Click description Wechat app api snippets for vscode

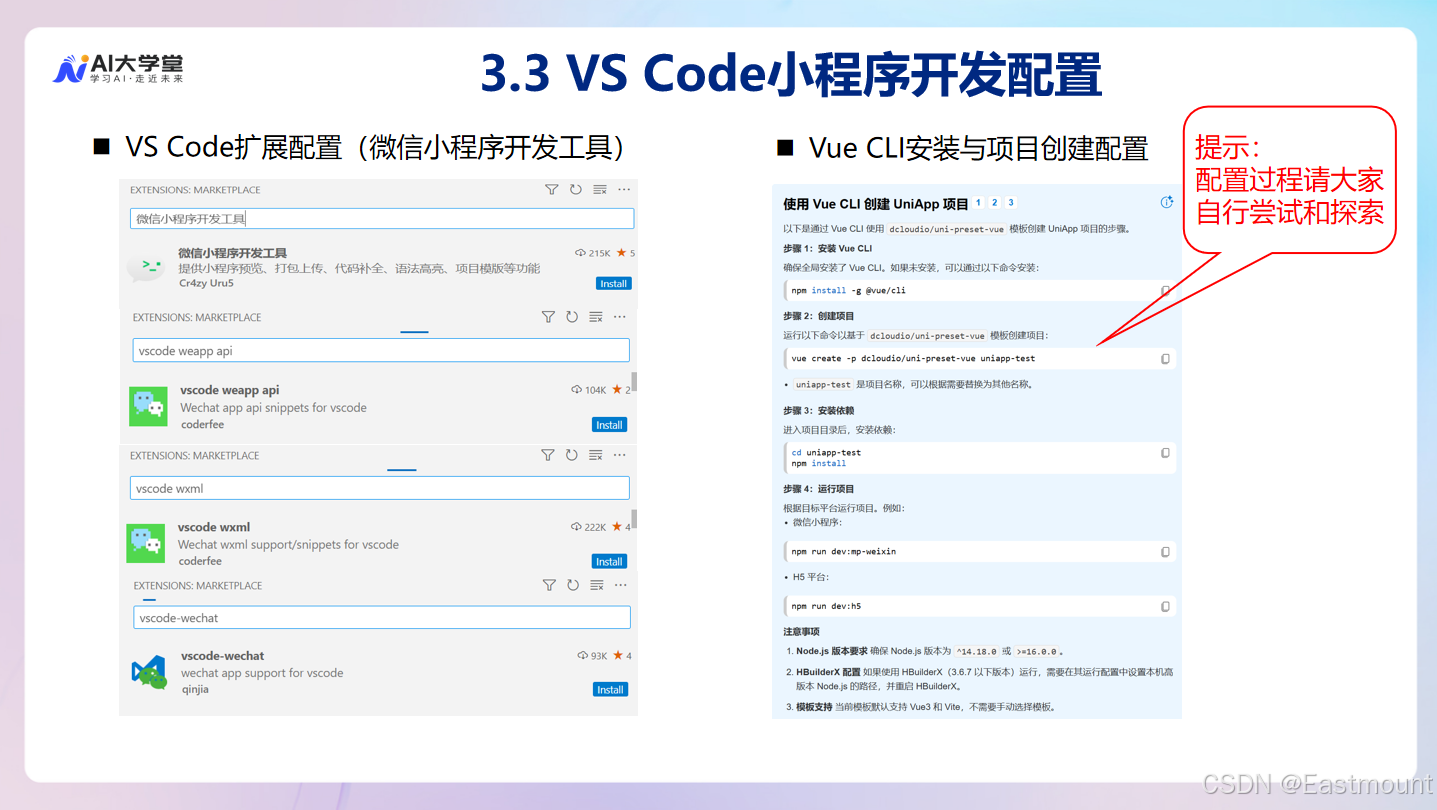pos(273,408)
